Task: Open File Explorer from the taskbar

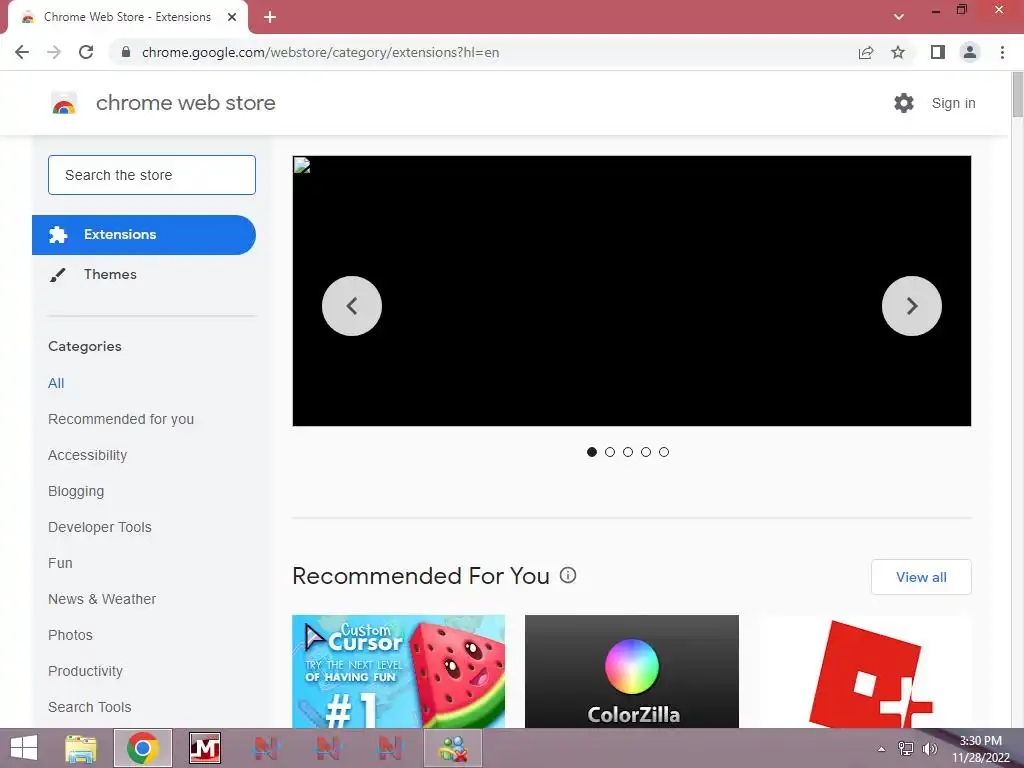Action: [80, 748]
